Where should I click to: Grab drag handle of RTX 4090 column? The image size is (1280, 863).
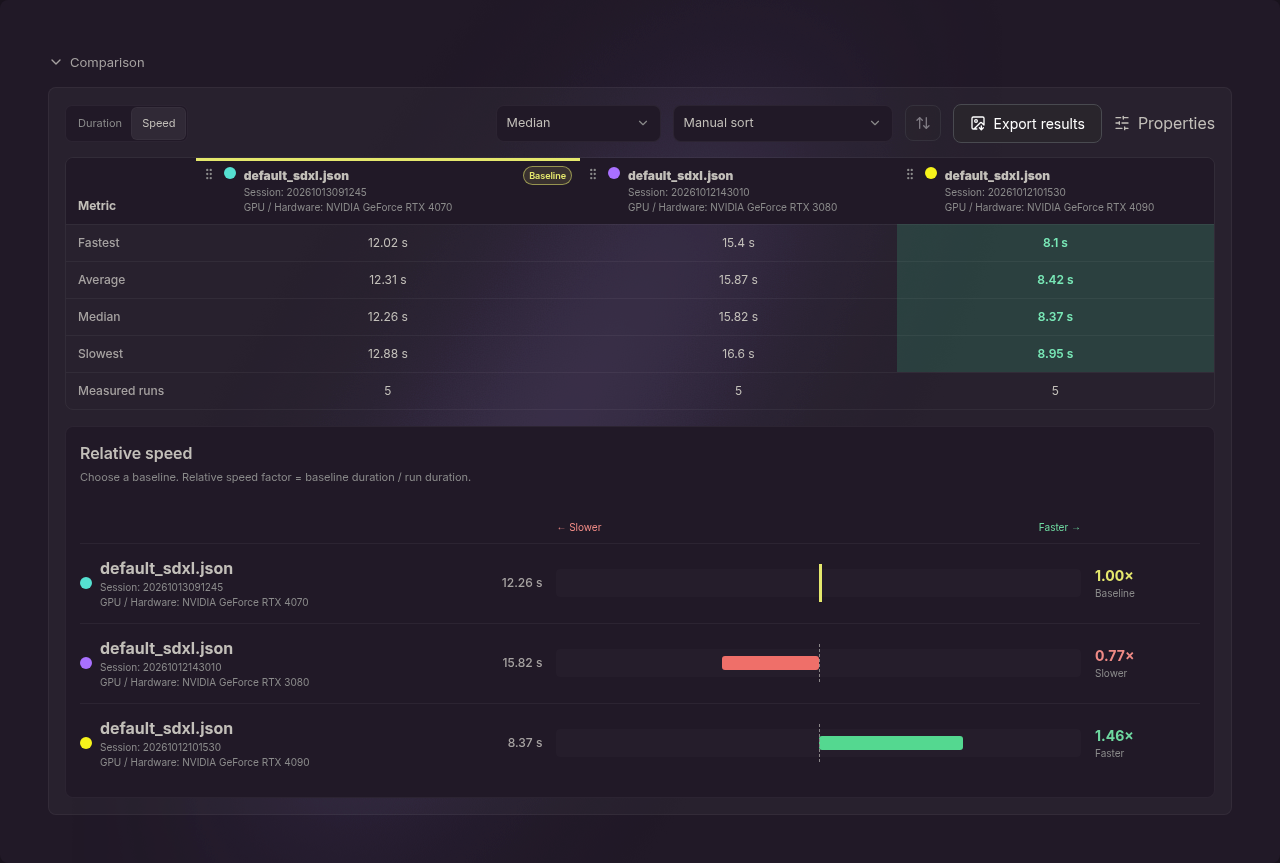click(x=910, y=174)
